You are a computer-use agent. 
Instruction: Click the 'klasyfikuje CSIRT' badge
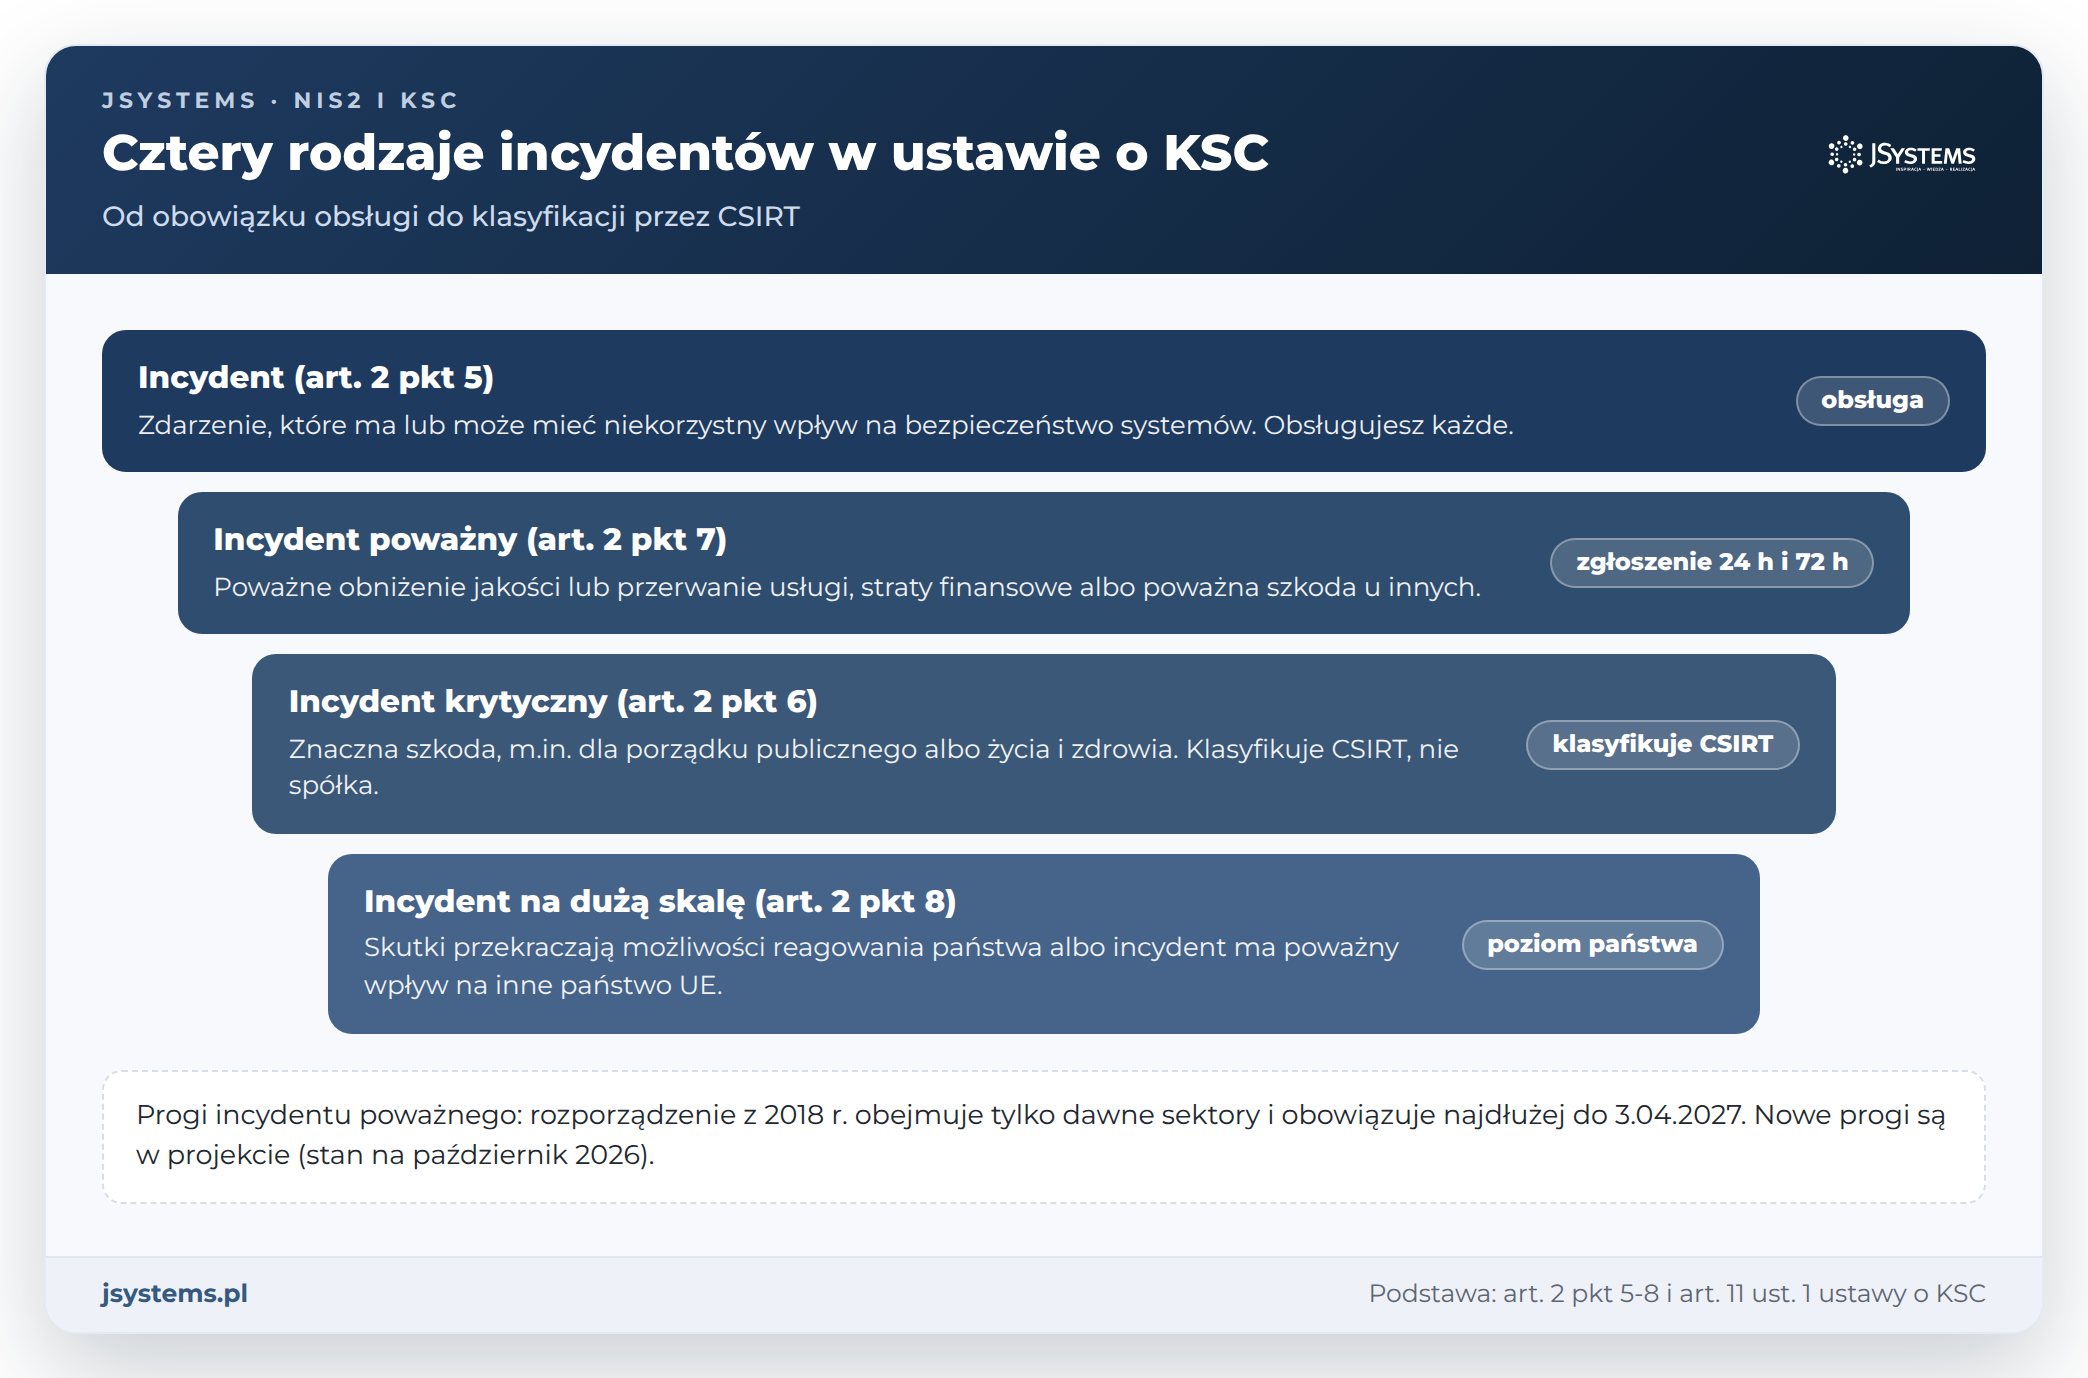[1662, 744]
